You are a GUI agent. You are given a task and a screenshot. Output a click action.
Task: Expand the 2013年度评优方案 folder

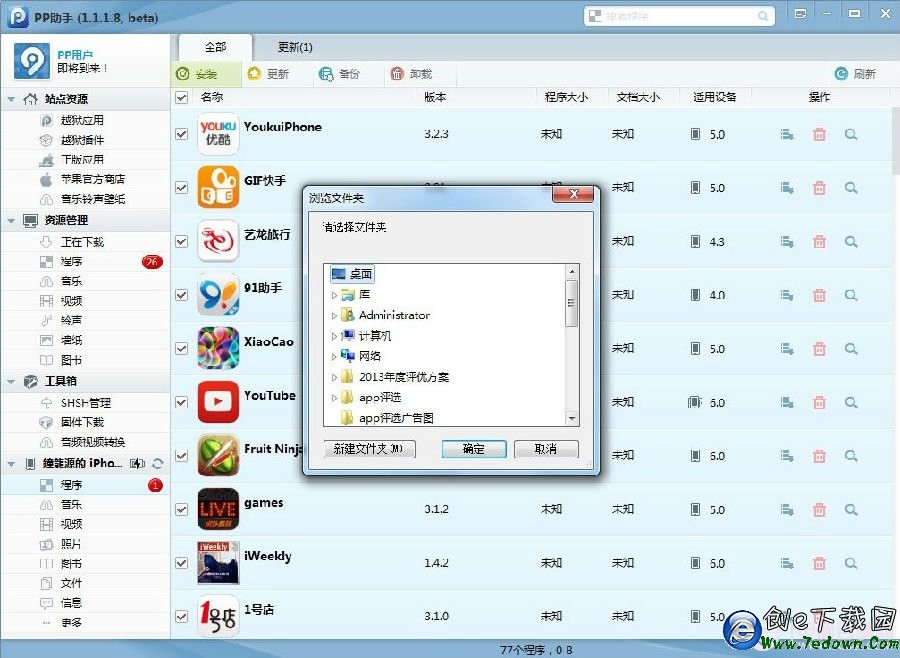pos(334,377)
